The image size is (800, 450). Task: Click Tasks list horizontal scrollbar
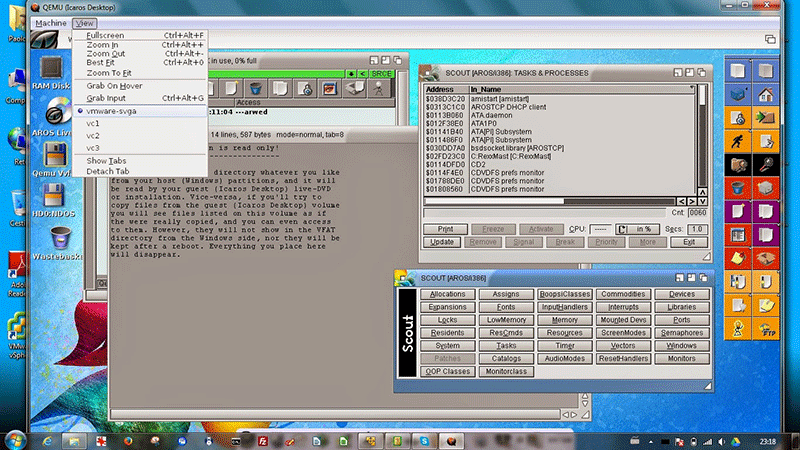pyautogui.click(x=549, y=202)
